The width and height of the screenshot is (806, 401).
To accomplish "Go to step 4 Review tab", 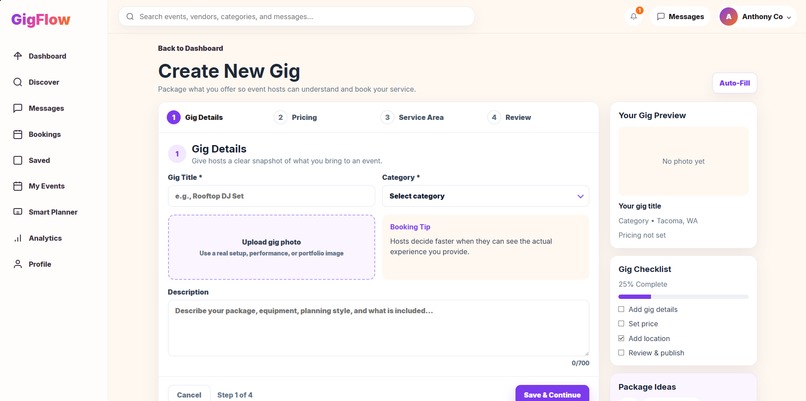I will [509, 117].
